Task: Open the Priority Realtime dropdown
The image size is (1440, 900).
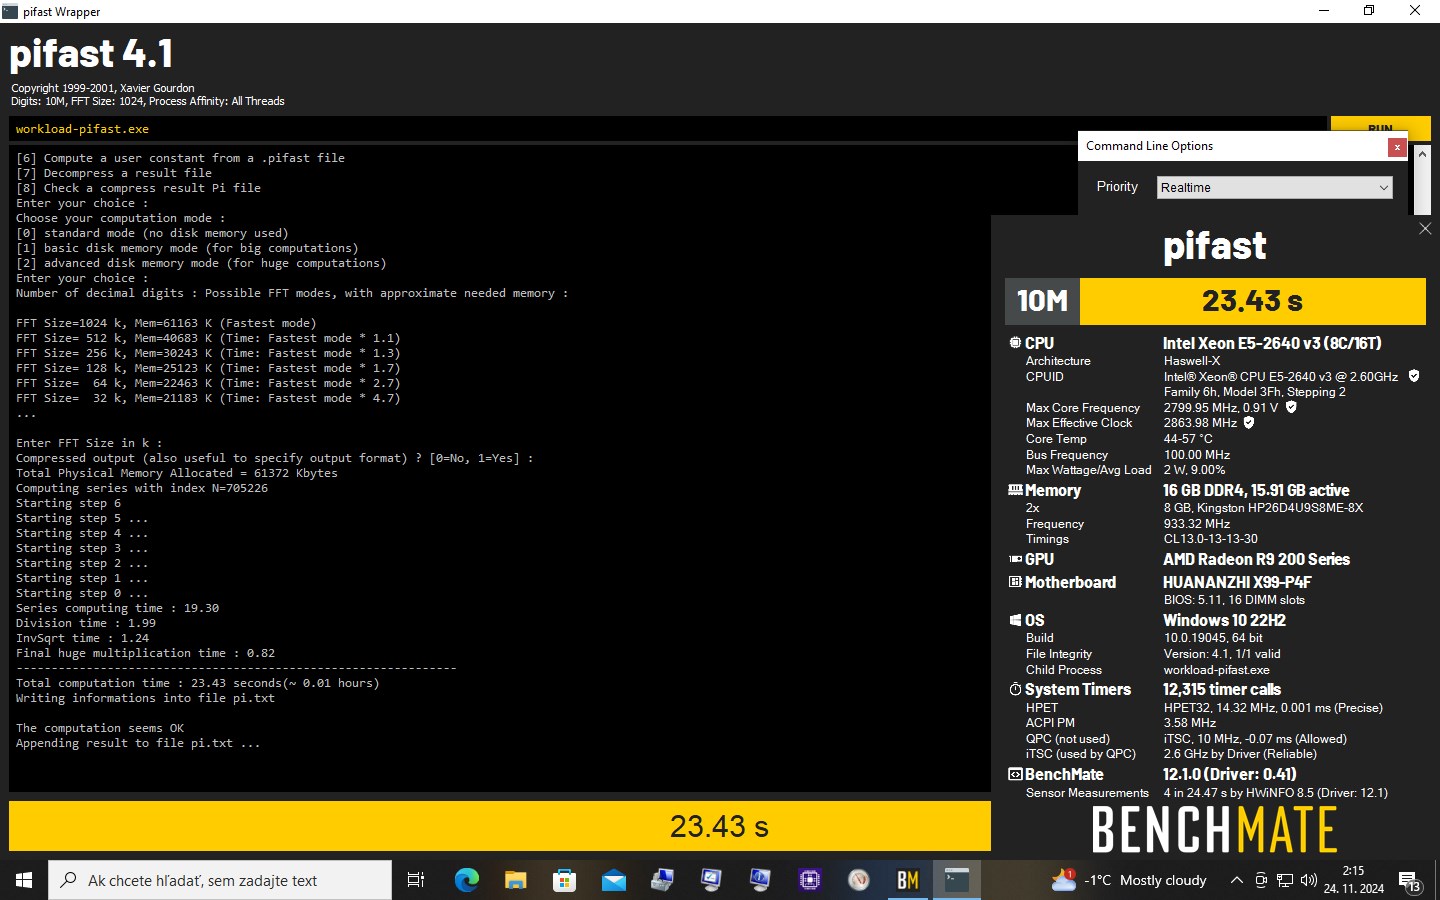Action: 1274,187
